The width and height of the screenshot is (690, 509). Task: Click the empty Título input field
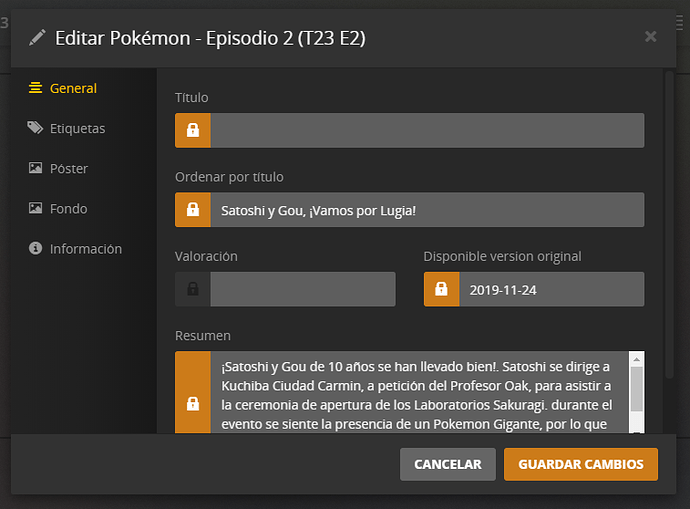pyautogui.click(x=427, y=130)
